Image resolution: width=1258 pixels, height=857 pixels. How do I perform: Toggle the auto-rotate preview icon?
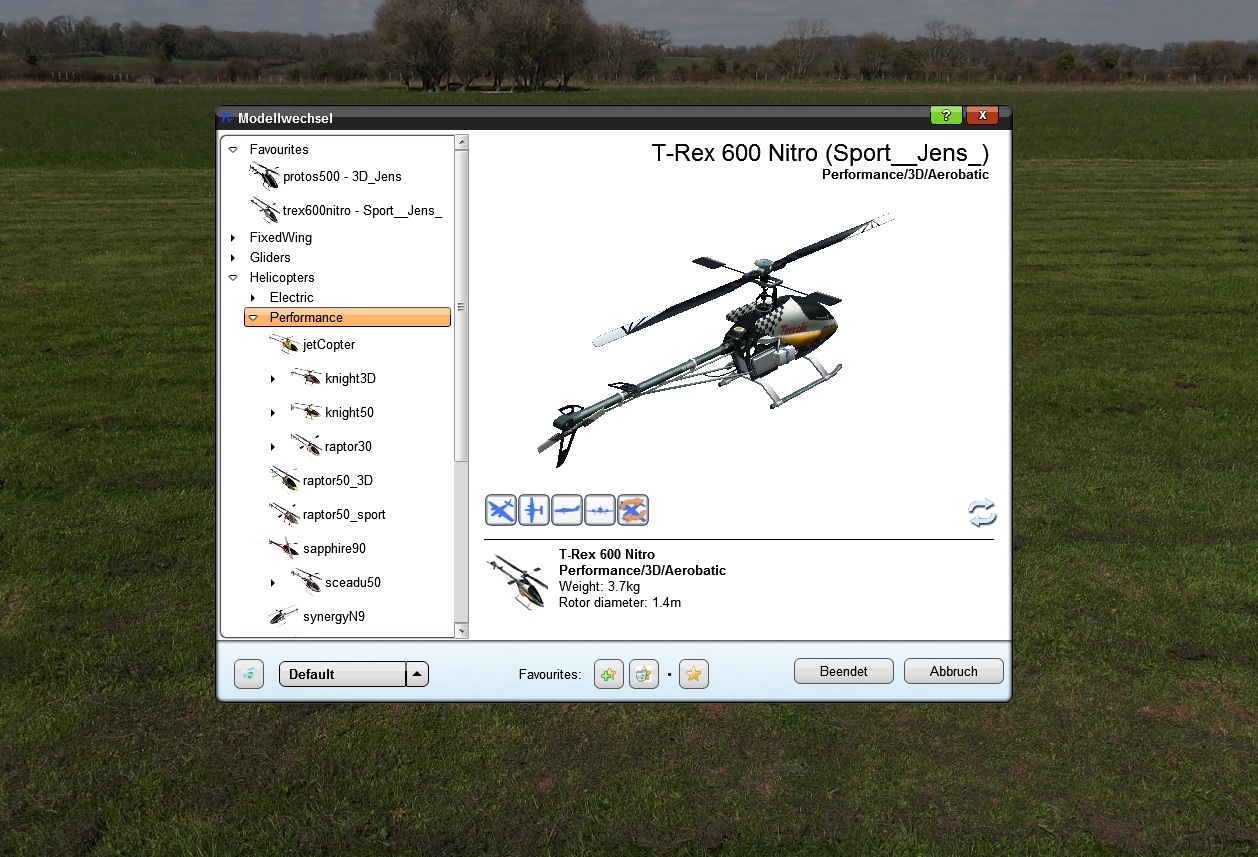(x=633, y=510)
